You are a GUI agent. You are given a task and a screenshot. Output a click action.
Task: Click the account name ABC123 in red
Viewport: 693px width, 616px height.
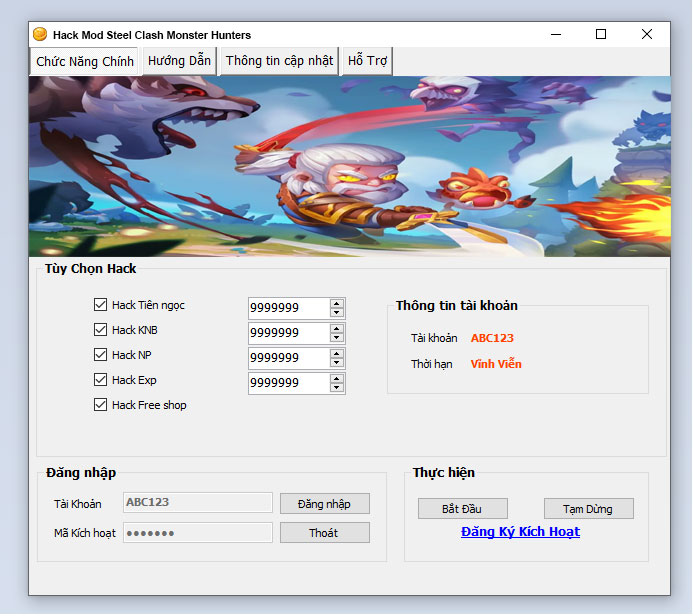[492, 338]
